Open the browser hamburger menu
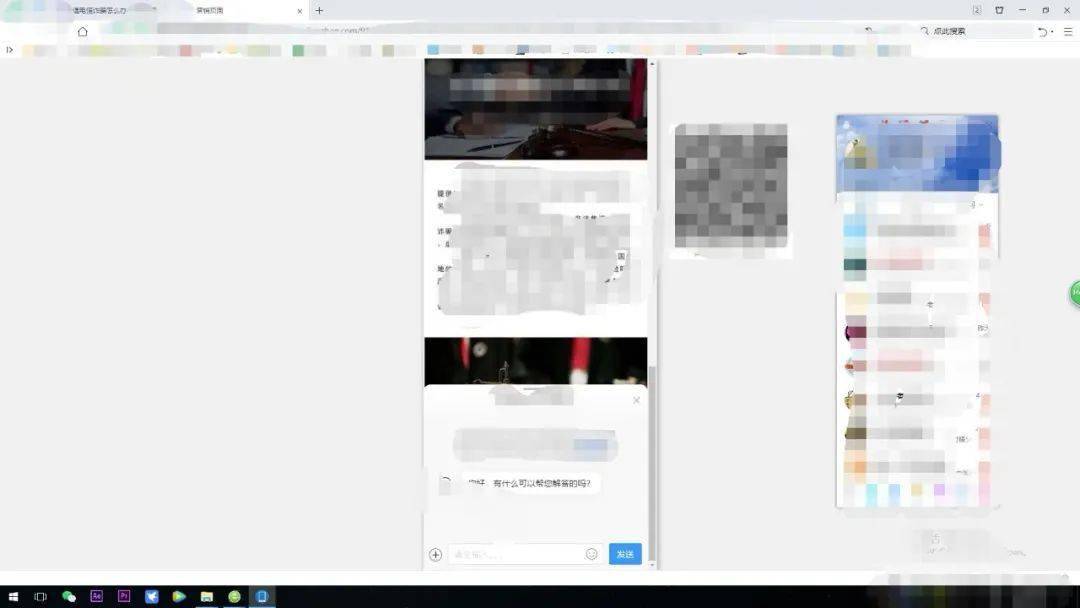Viewport: 1080px width, 608px height. (x=1067, y=31)
